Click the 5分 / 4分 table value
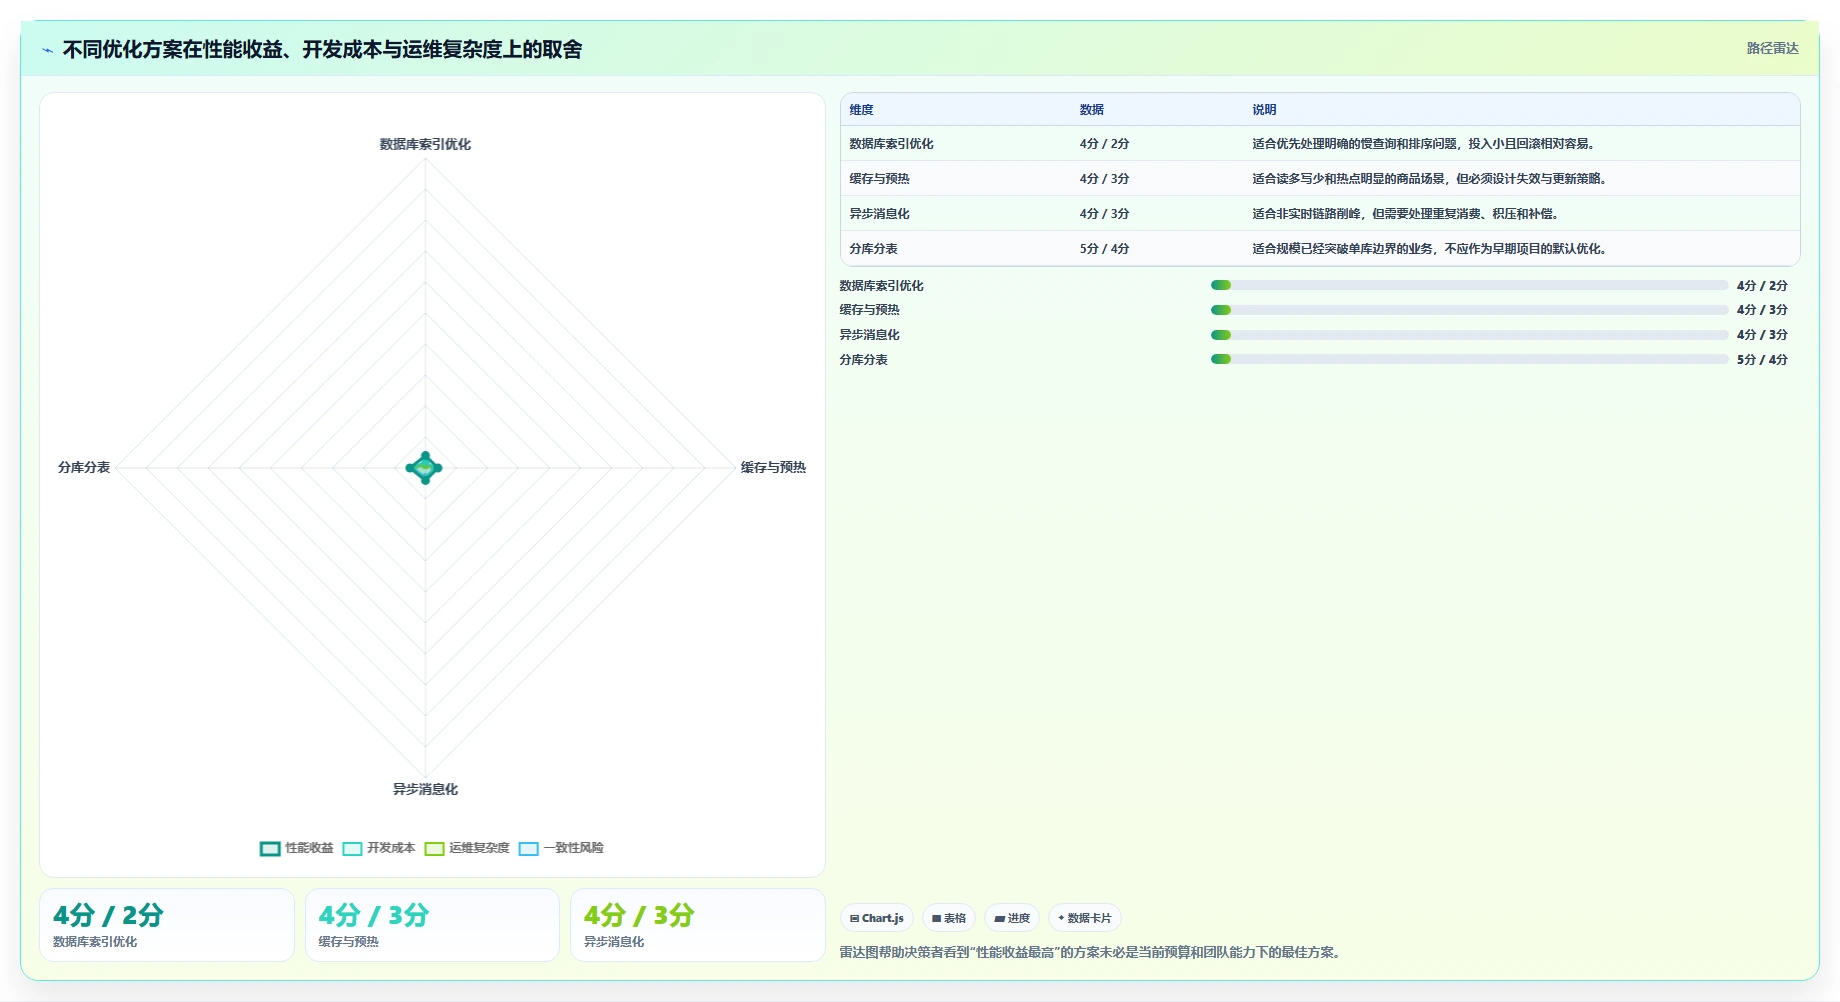1840x1002 pixels. click(x=1104, y=249)
